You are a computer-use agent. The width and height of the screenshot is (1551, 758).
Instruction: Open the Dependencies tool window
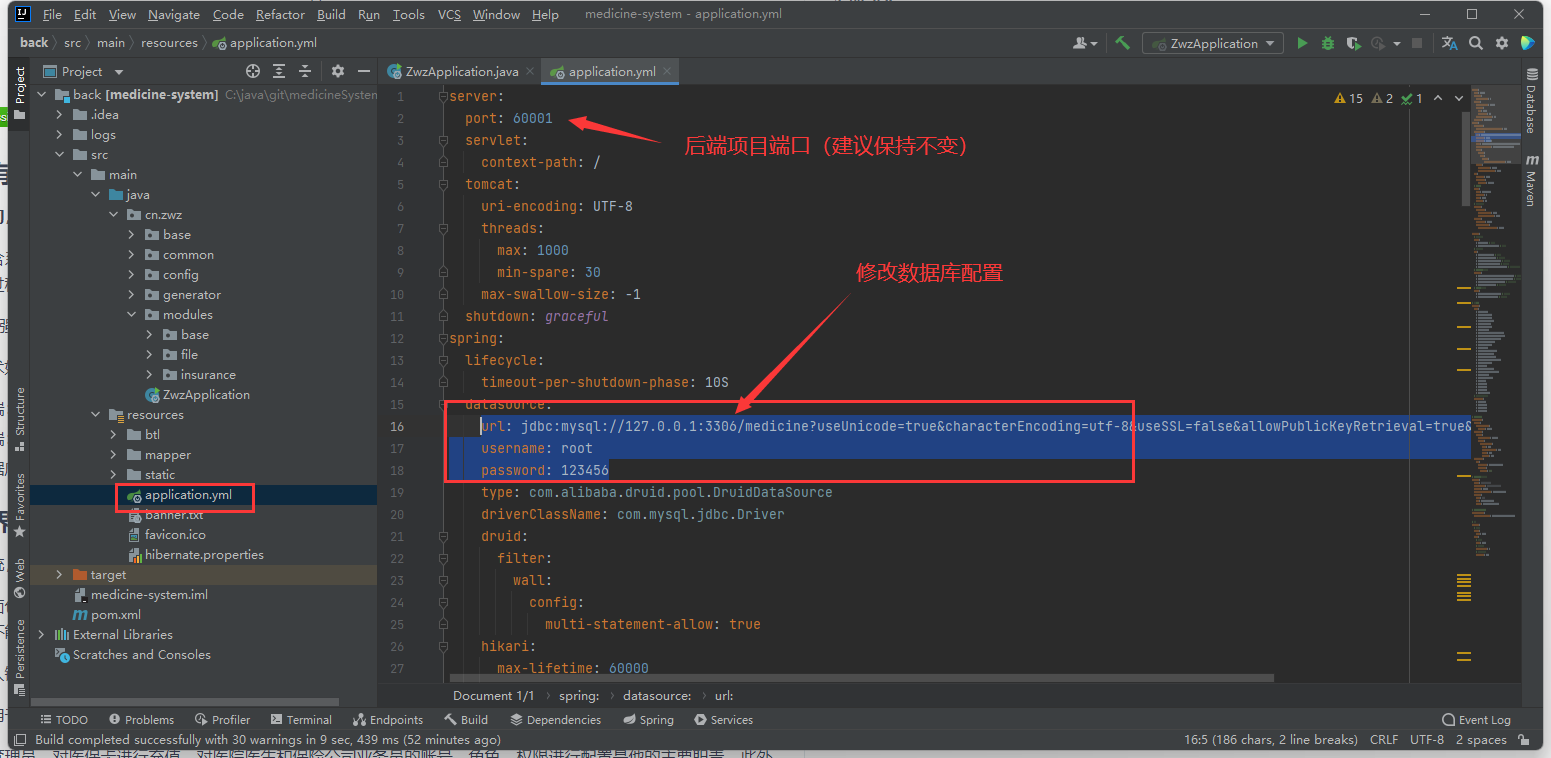[x=555, y=719]
